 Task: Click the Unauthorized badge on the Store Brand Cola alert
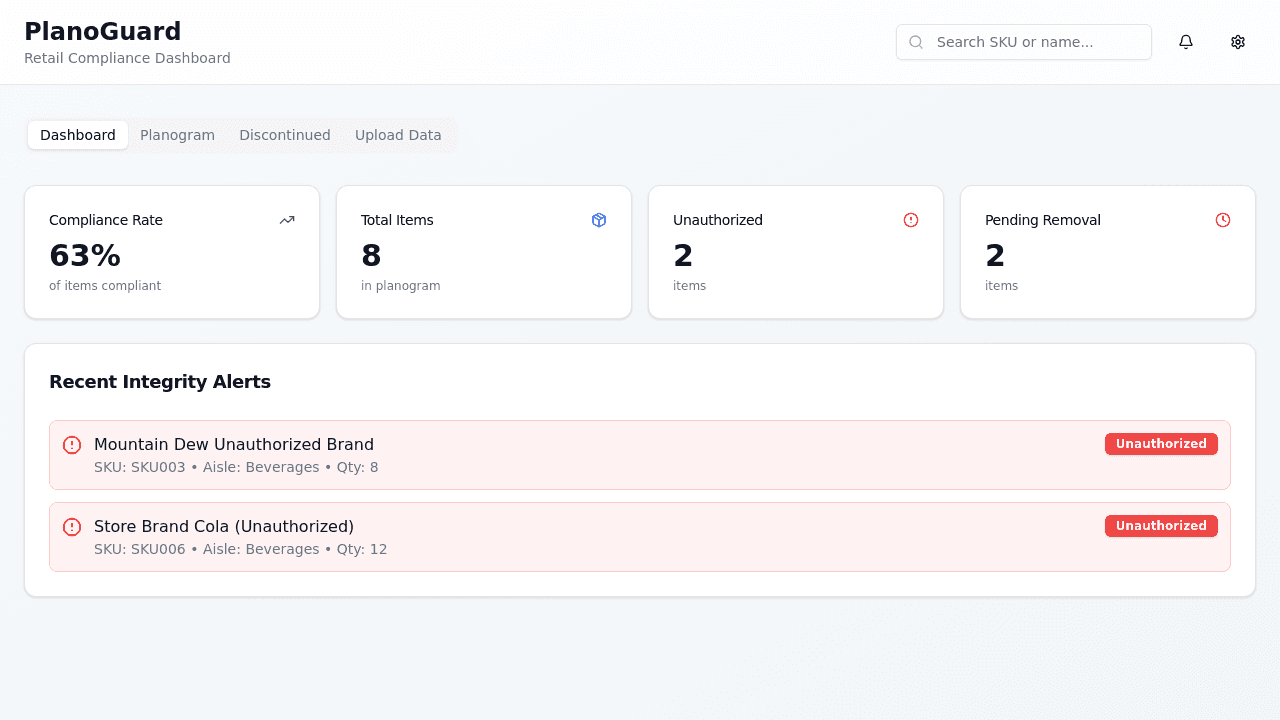pyautogui.click(x=1161, y=526)
